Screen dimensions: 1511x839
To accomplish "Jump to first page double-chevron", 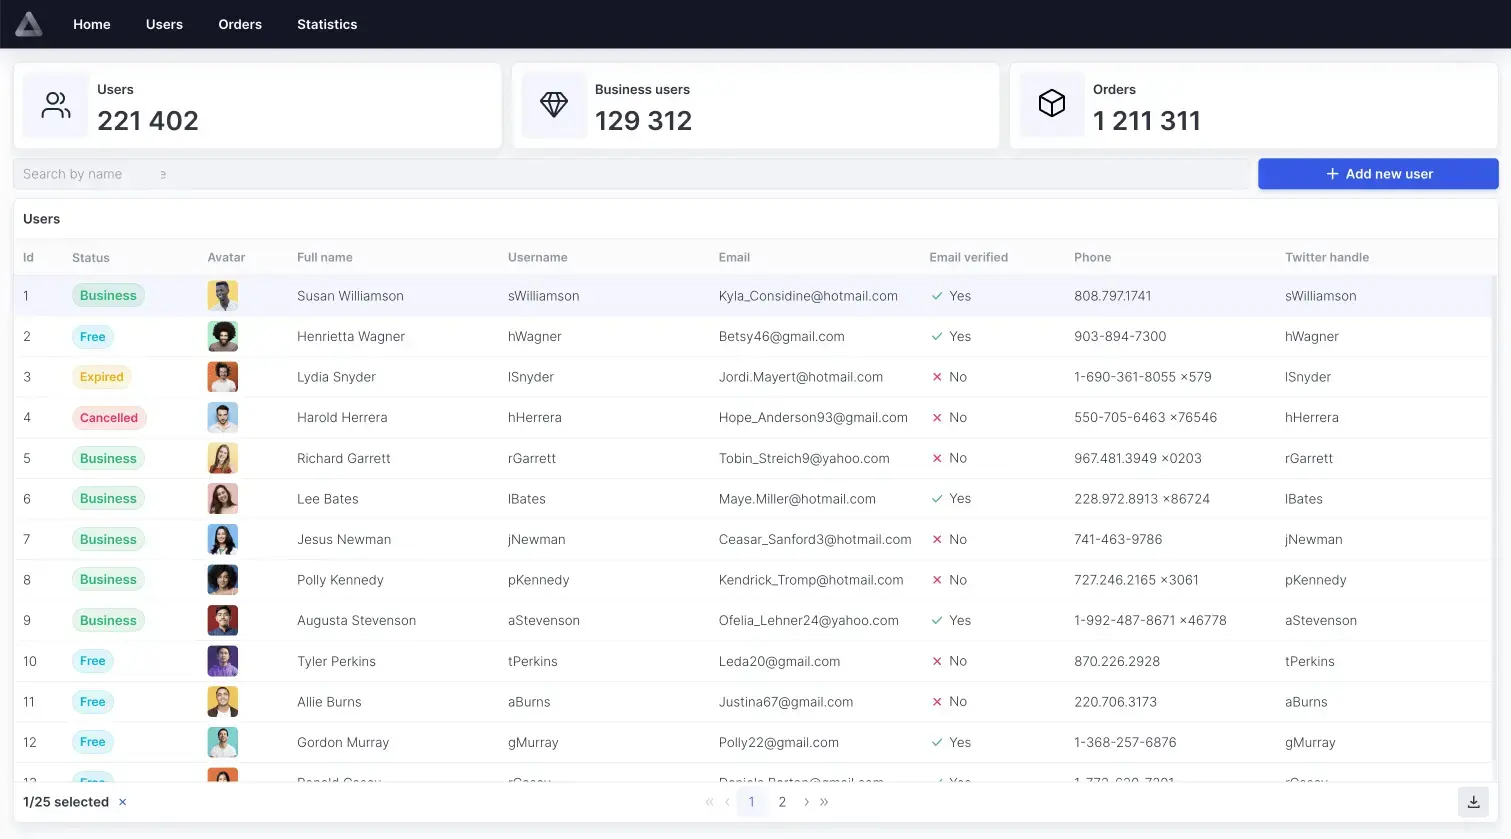I will click(709, 802).
